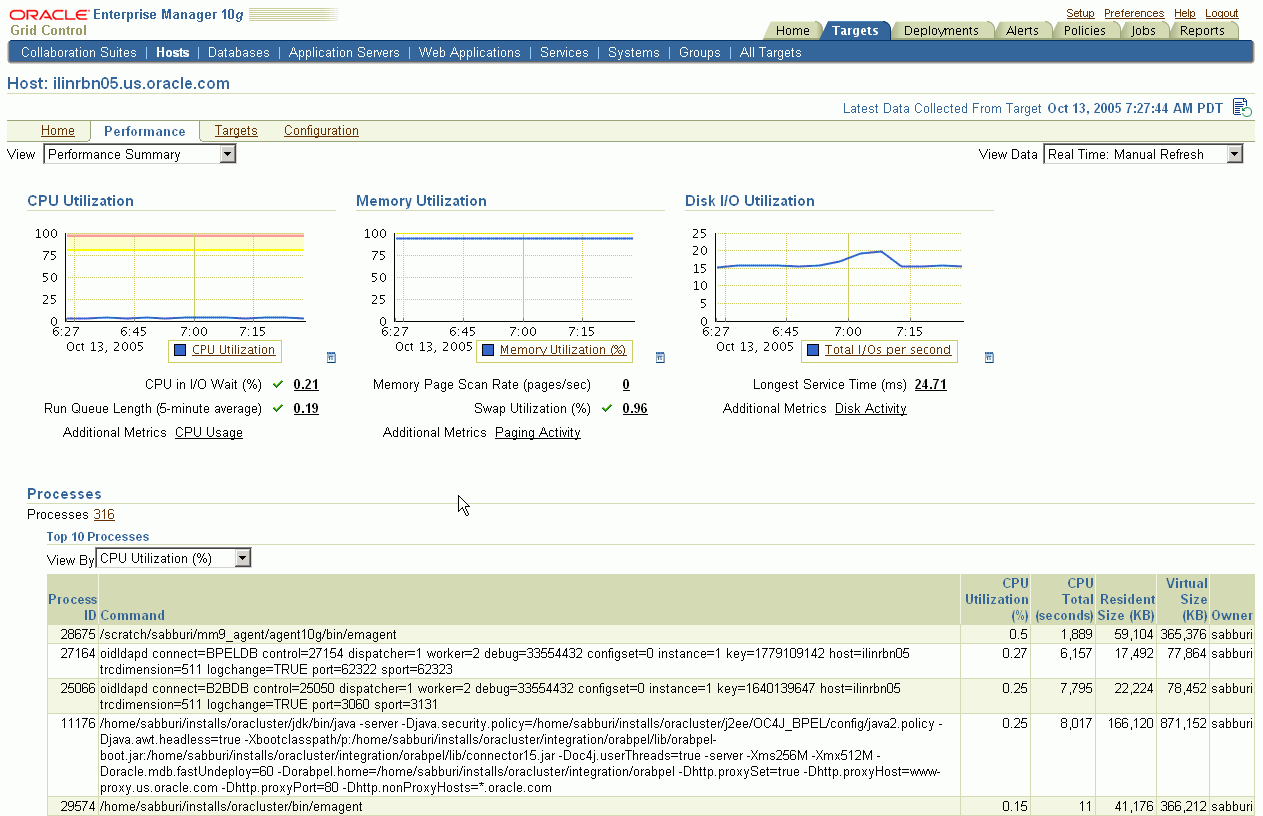Open the Real Time: Manual Refresh dropdown
Viewport: 1263px width, 816px height.
[x=1232, y=153]
